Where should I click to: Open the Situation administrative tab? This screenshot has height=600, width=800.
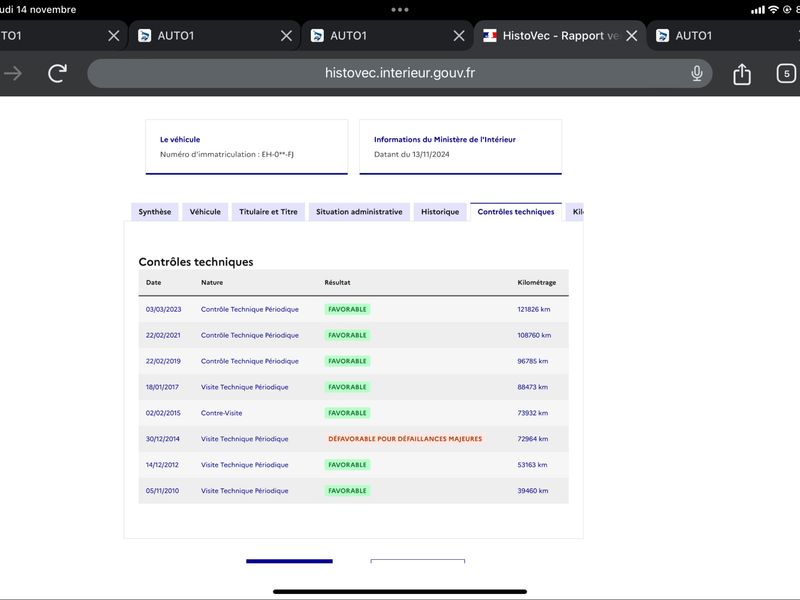click(x=359, y=212)
